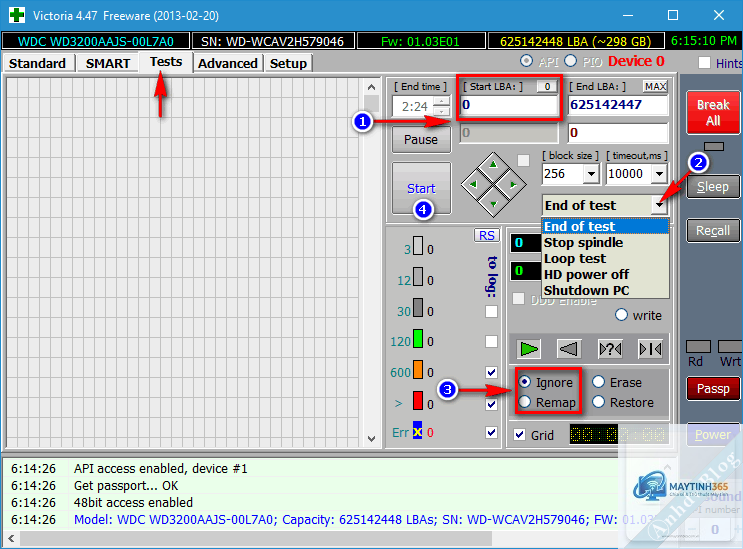Click the 0 reset button for Start LBA
This screenshot has height=549, width=743.
pos(547,86)
